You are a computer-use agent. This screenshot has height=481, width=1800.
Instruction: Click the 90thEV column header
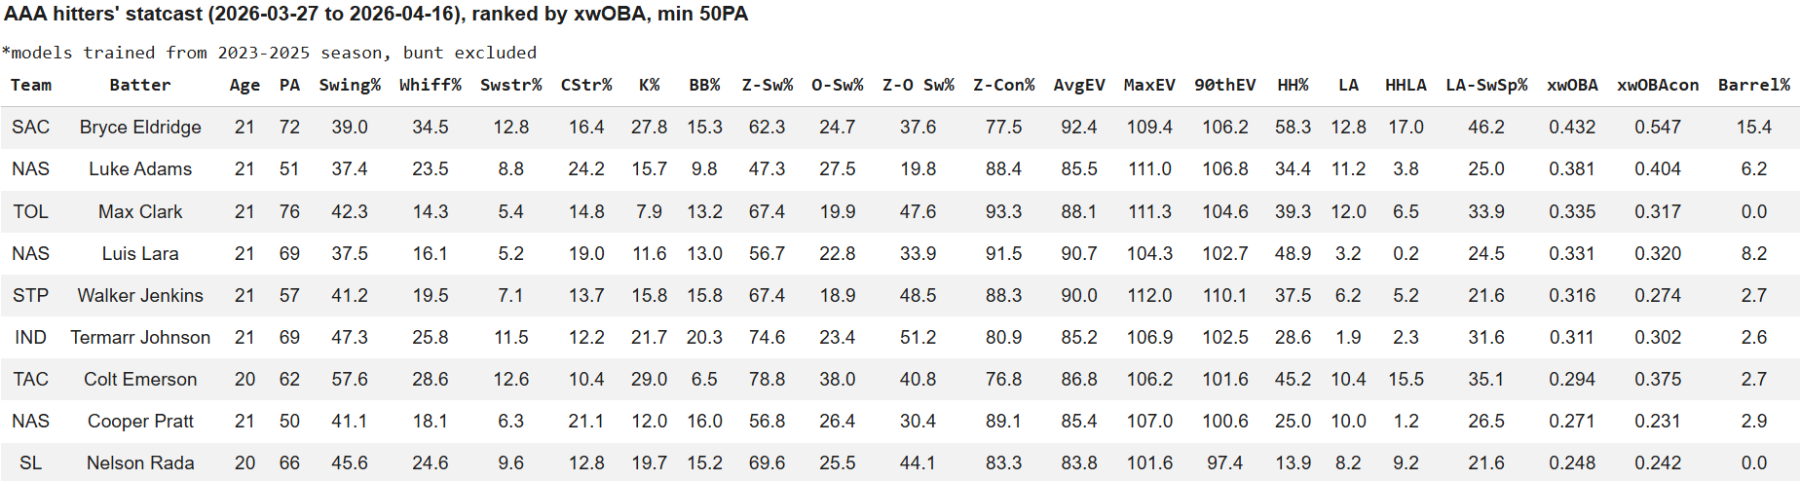tap(1225, 85)
